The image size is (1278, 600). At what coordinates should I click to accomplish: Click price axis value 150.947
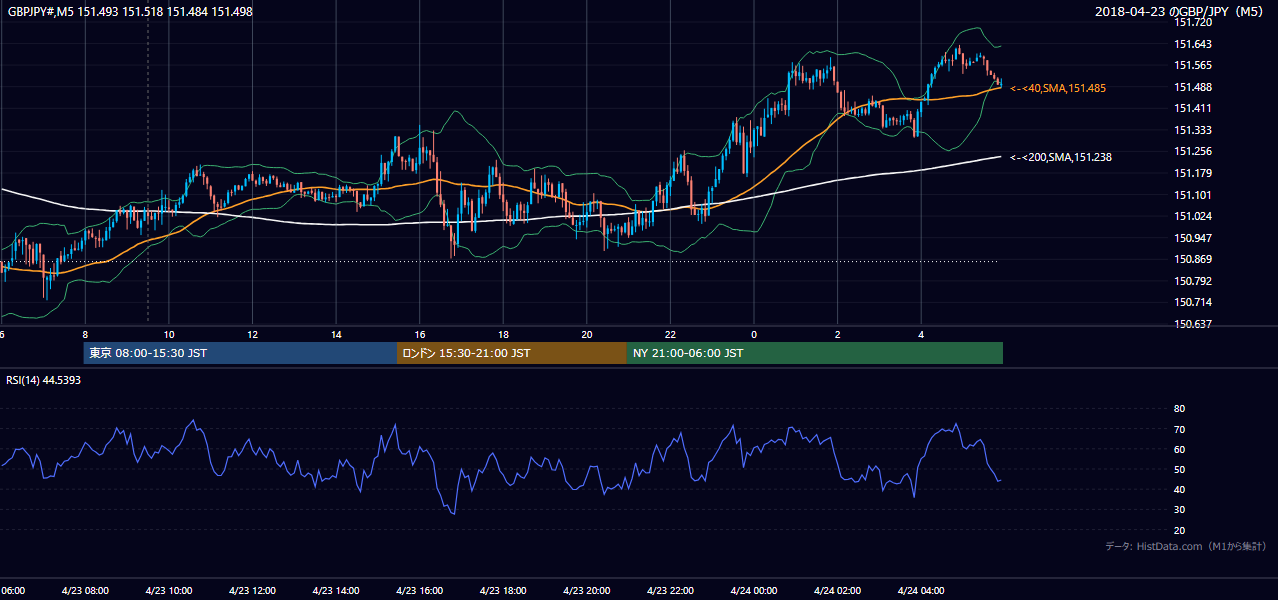1192,238
